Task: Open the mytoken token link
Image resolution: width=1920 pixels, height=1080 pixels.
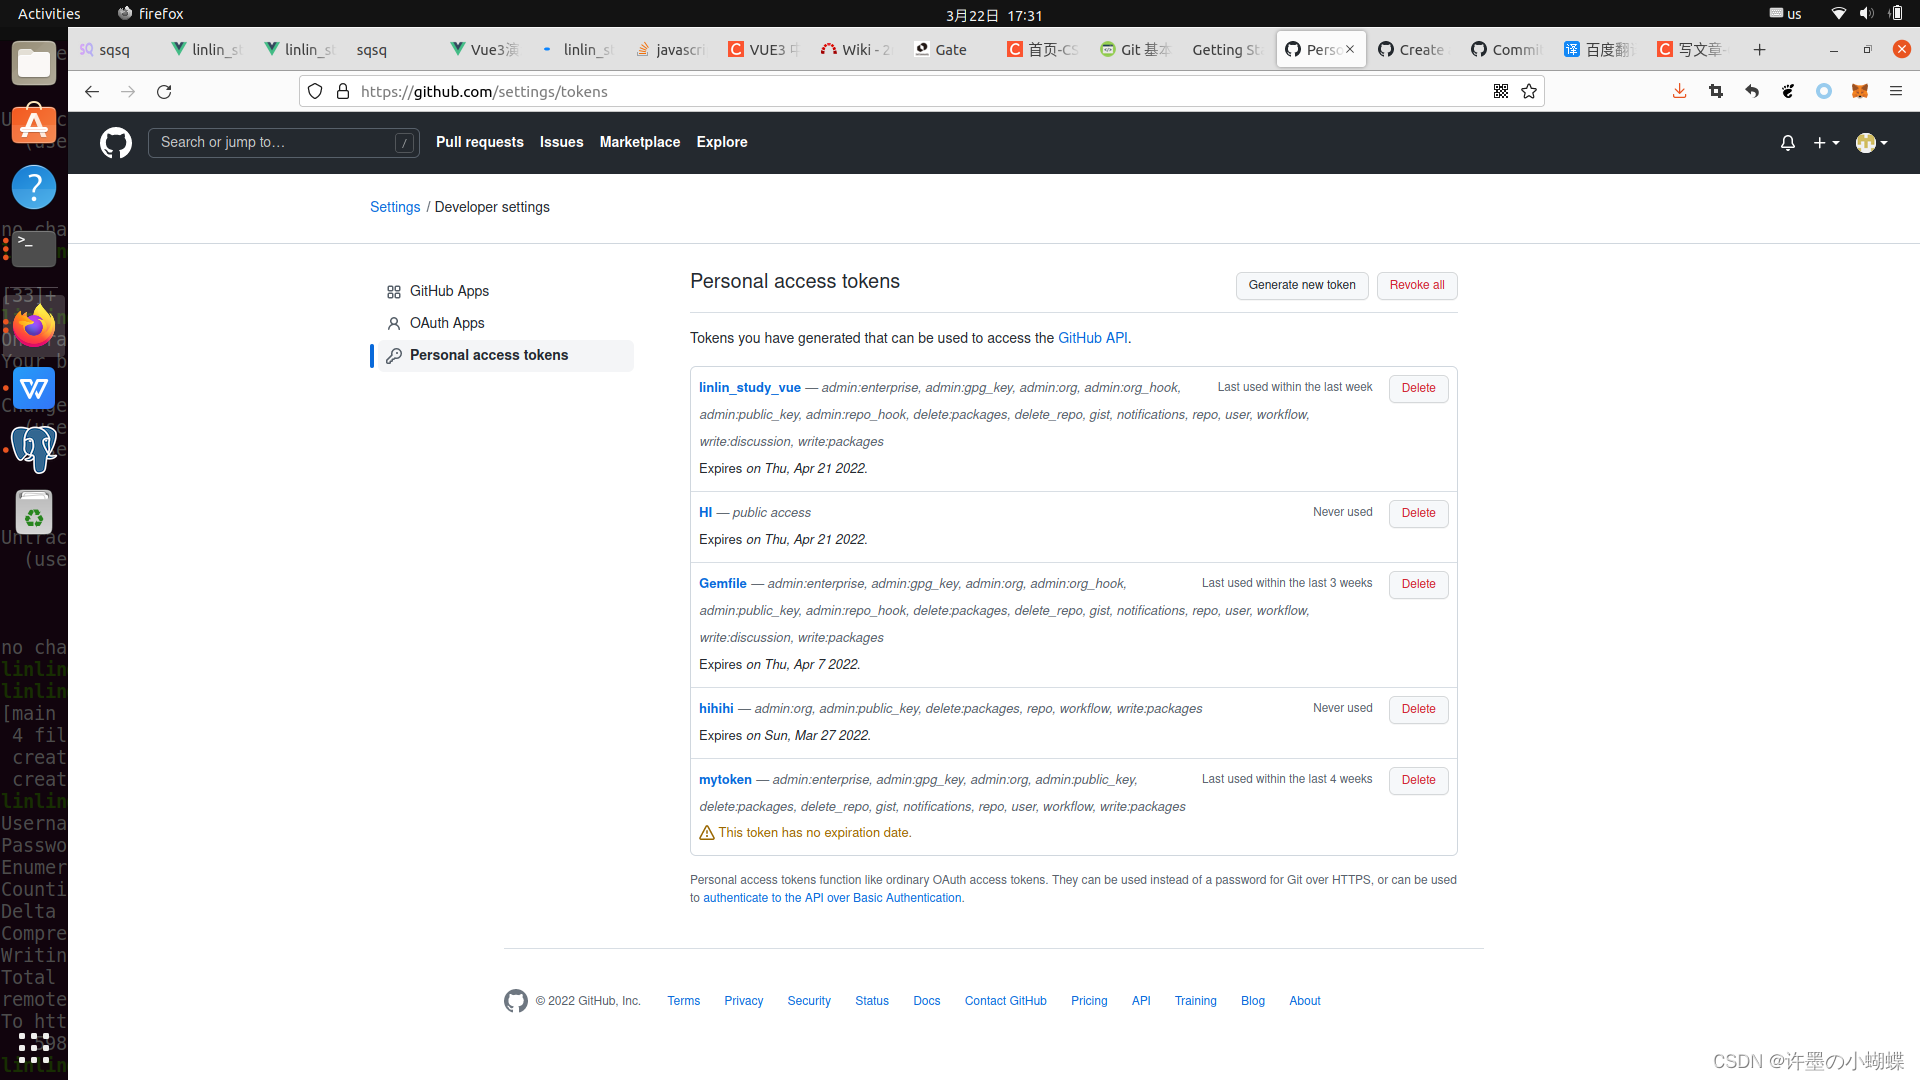Action: coord(725,780)
